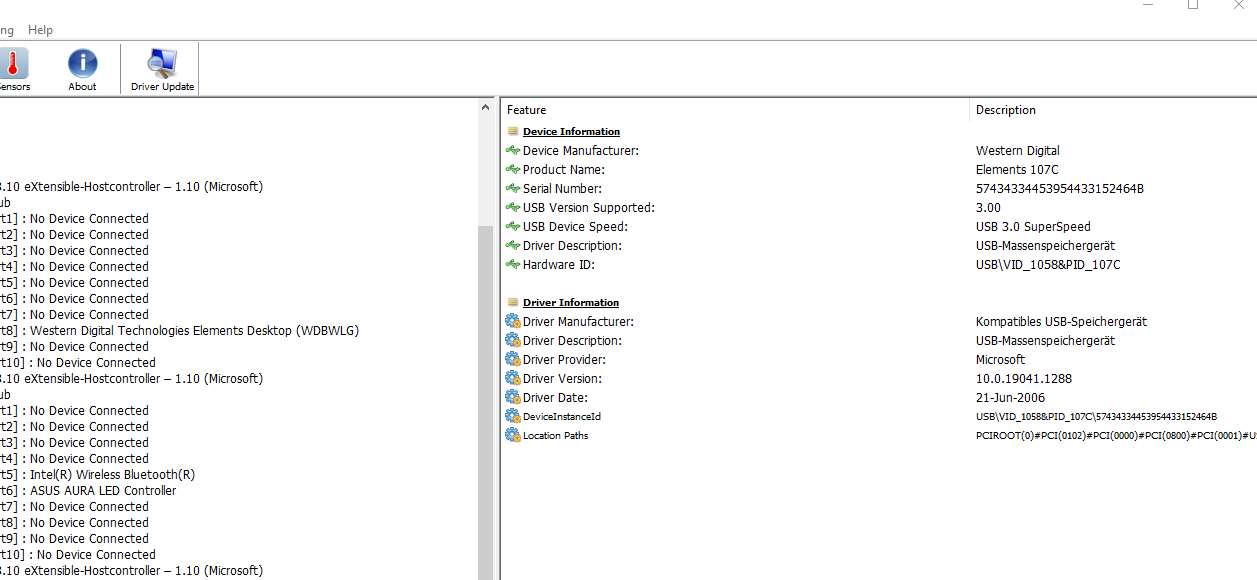Click the PCIROOT location path value

point(1116,436)
